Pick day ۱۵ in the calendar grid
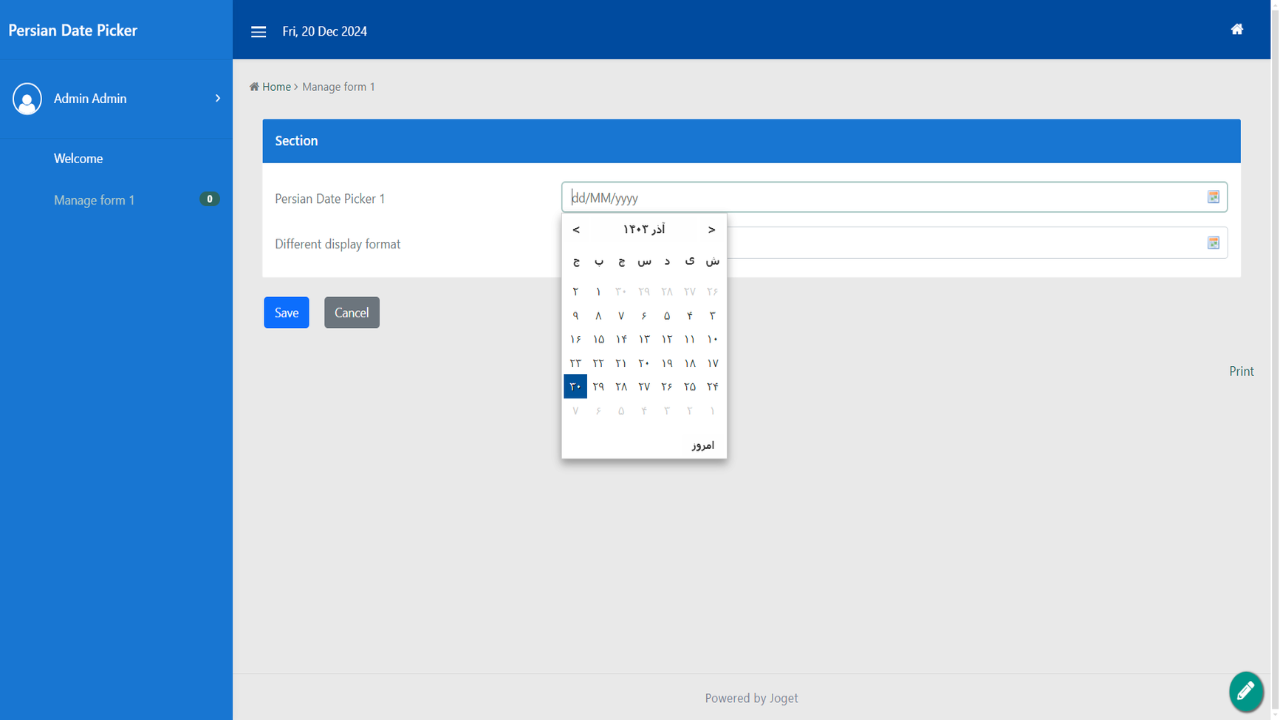1280x720 pixels. [598, 340]
